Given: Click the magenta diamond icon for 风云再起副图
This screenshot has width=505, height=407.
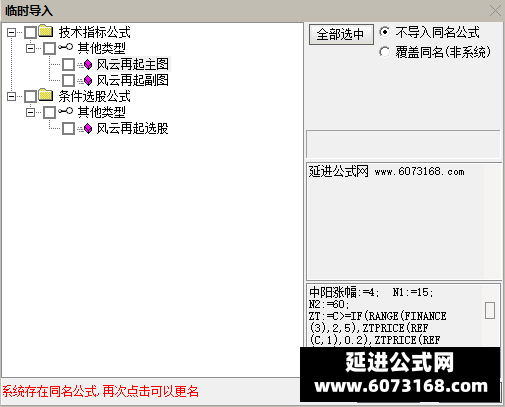Looking at the screenshot, I should click(x=88, y=80).
